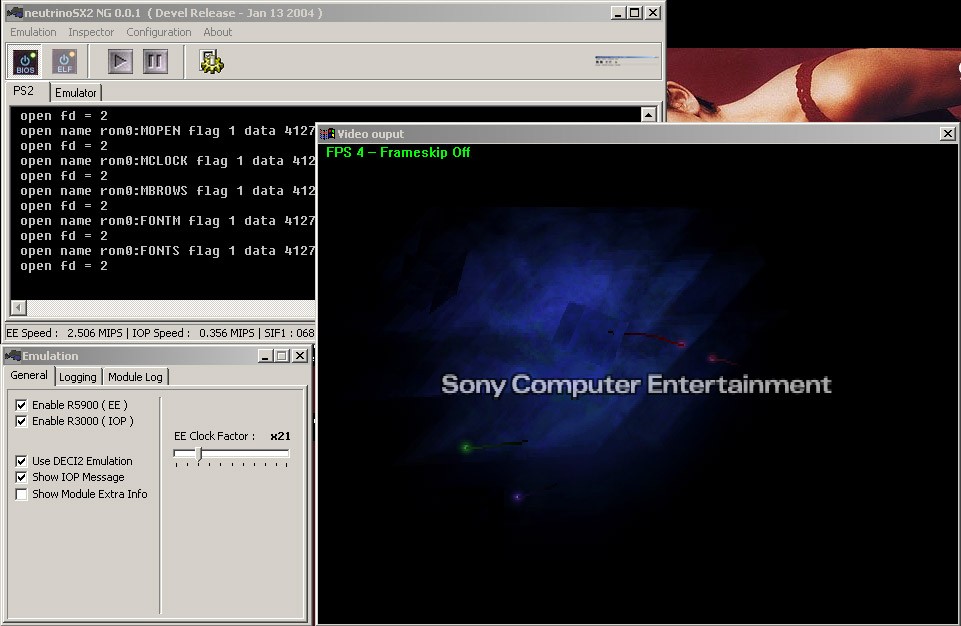Click log line 'open name rom0:FONTS'
961x626 pixels.
coord(167,251)
